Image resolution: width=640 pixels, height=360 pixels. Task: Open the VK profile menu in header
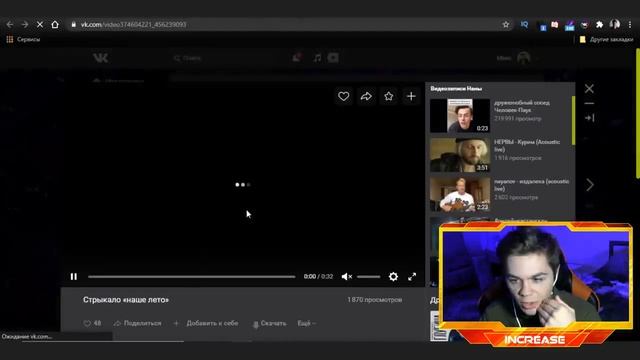pyautogui.click(x=517, y=58)
